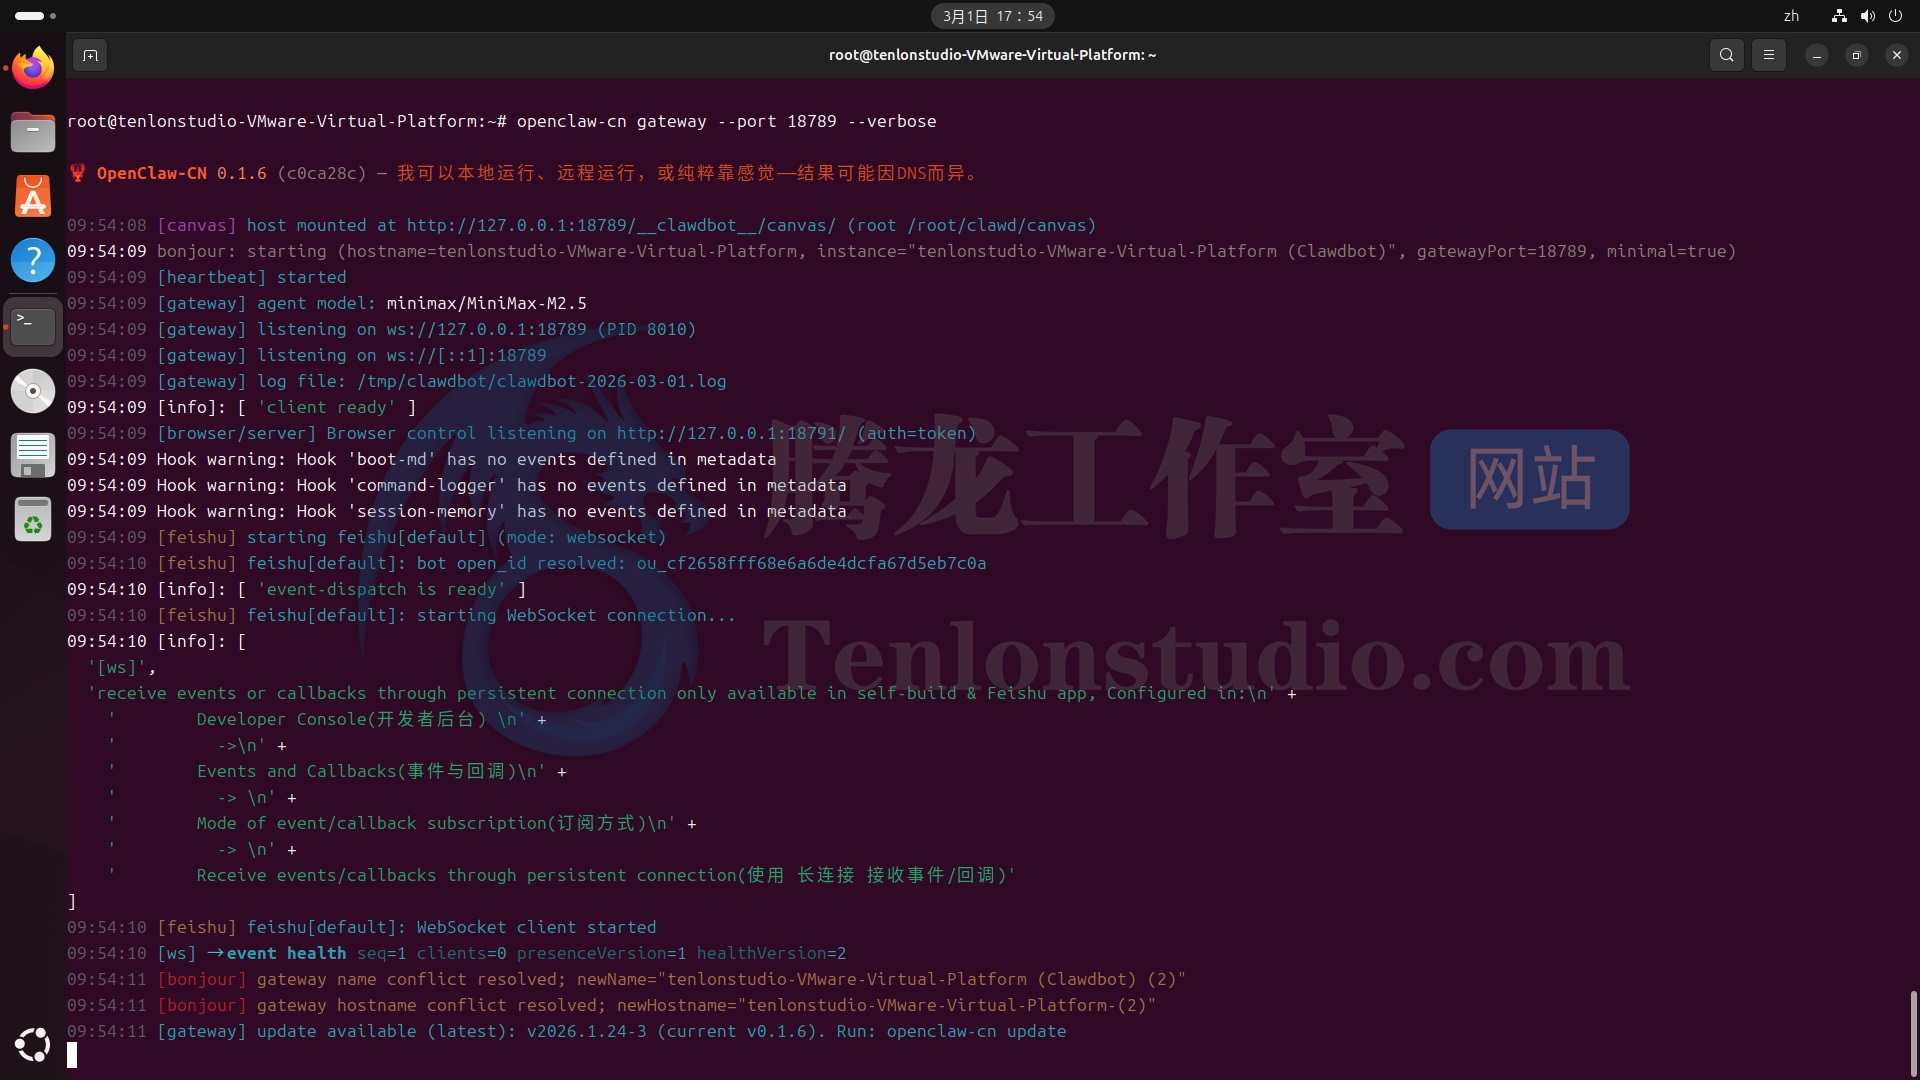Open network status icon in system tray
The image size is (1920, 1080).
coord(1838,16)
